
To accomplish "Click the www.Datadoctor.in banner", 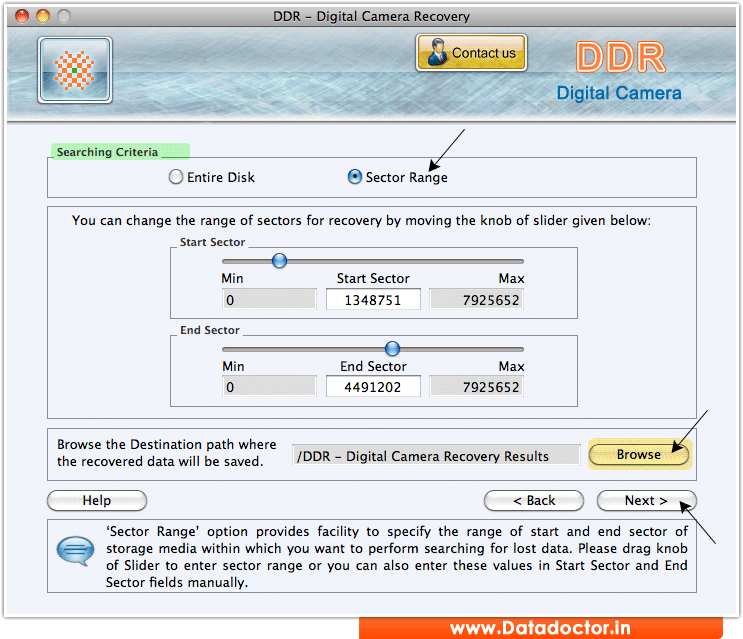I will point(540,628).
